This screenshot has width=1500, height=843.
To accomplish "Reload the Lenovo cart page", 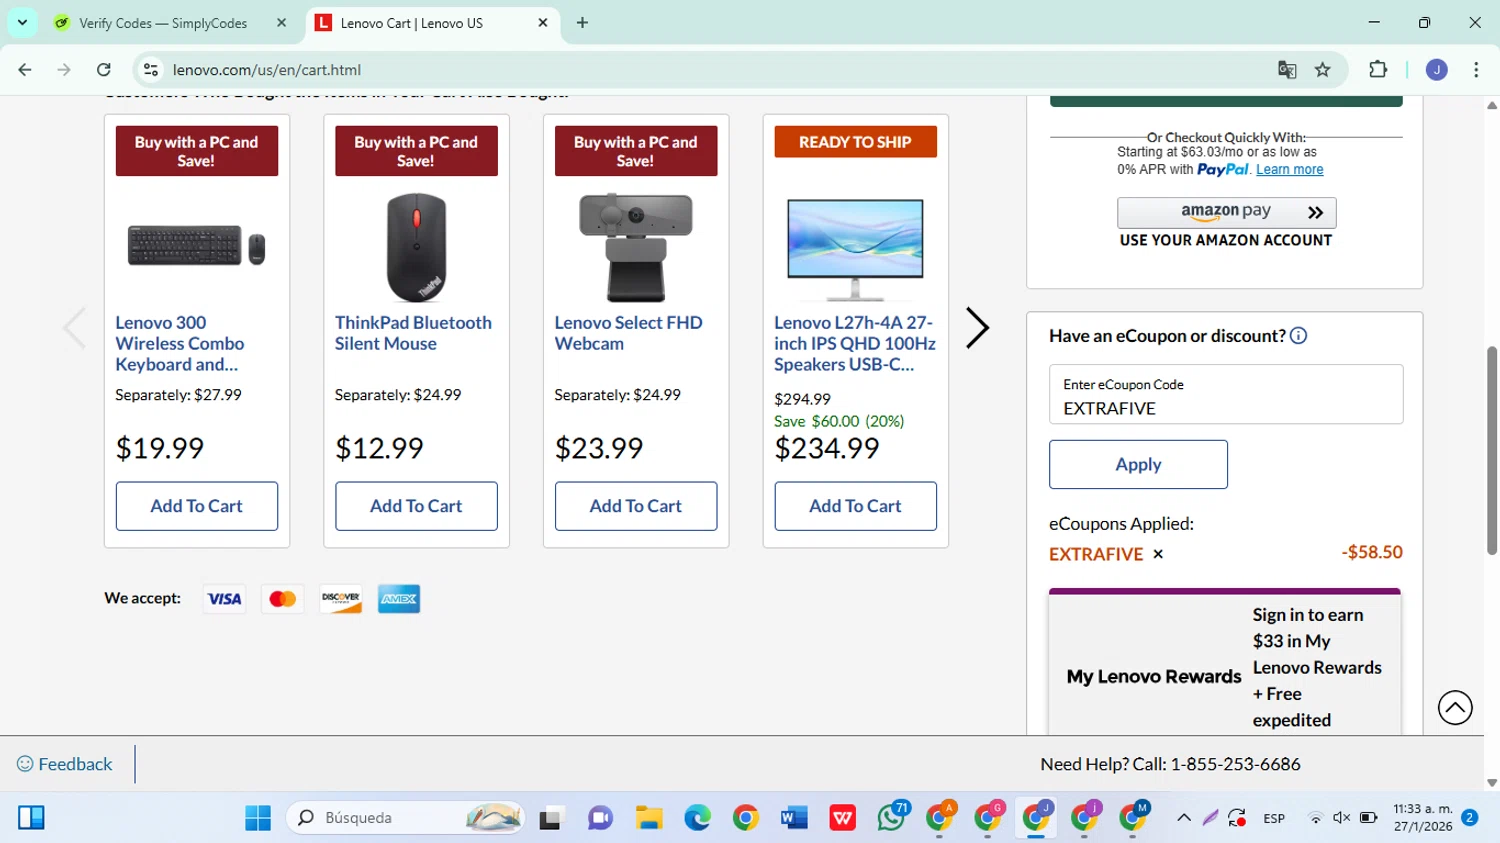I will [104, 70].
